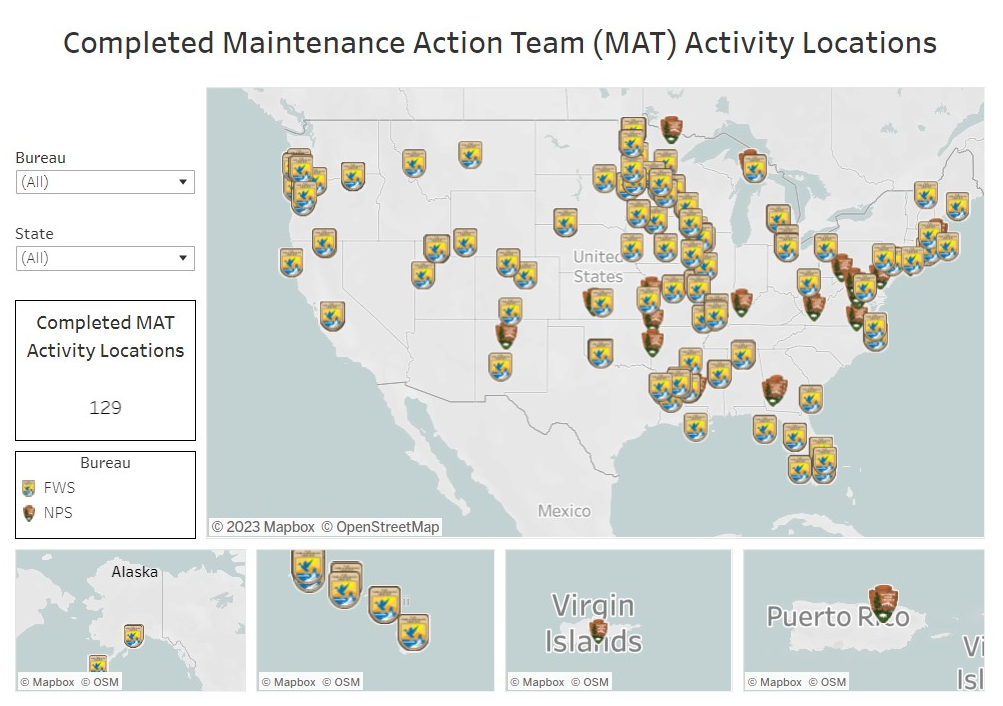Select the NPS swatch in the Bureau legend
Screen dimensions: 1003x706
pyautogui.click(x=28, y=513)
